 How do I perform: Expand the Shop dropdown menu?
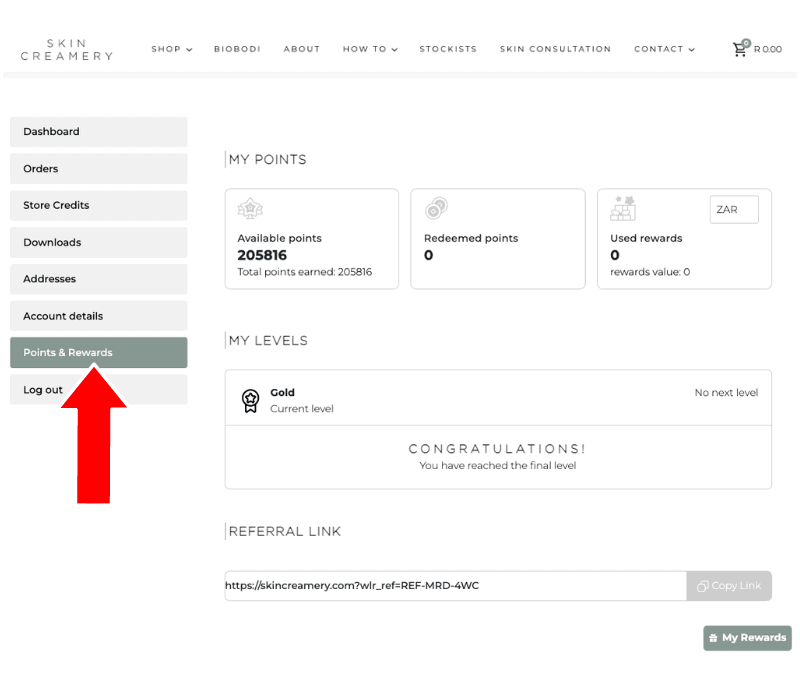(x=171, y=49)
